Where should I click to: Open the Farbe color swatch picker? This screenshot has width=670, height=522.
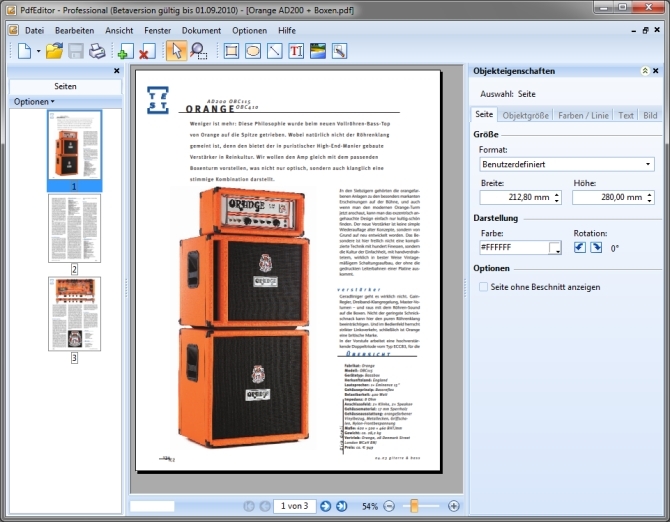click(555, 248)
